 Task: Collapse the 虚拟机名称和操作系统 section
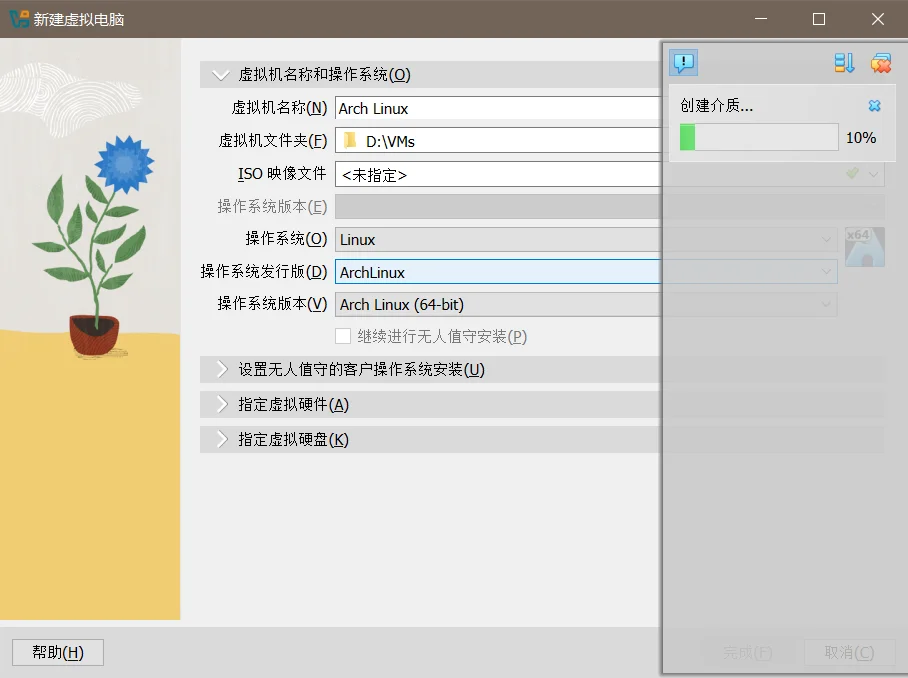(220, 75)
